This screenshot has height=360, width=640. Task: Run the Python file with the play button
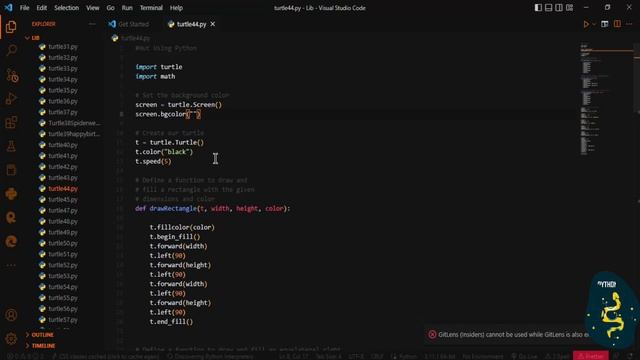tap(586, 24)
